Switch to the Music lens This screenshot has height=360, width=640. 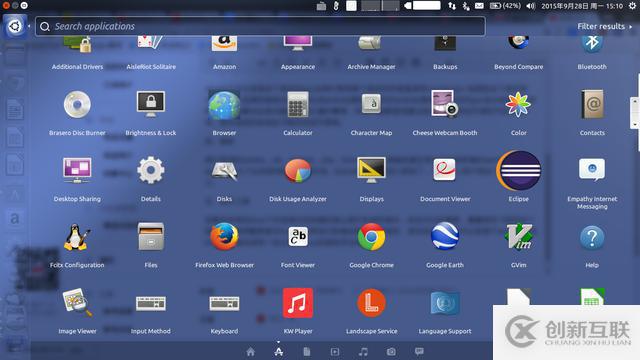point(363,352)
